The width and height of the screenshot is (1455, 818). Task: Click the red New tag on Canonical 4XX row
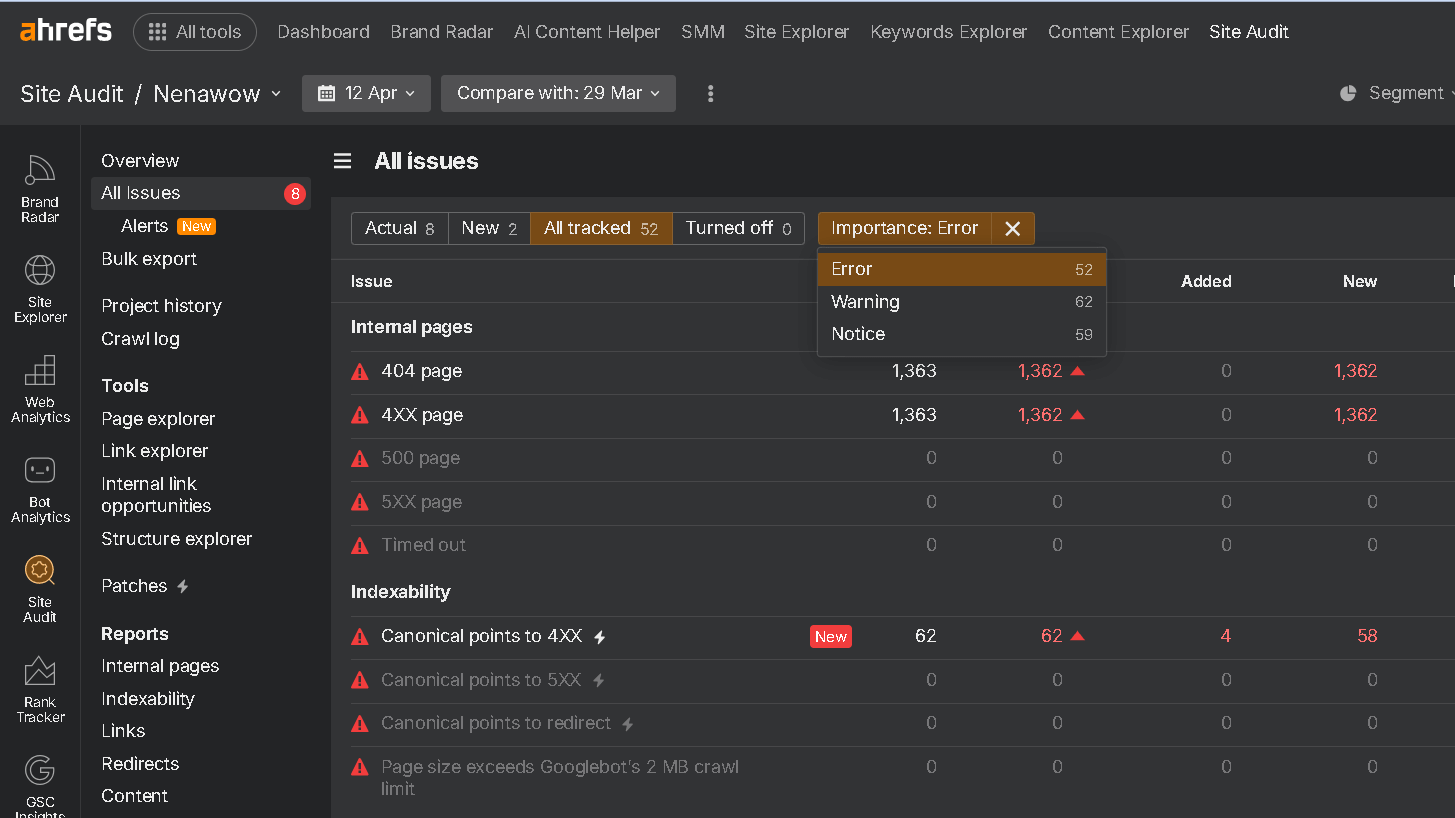831,636
